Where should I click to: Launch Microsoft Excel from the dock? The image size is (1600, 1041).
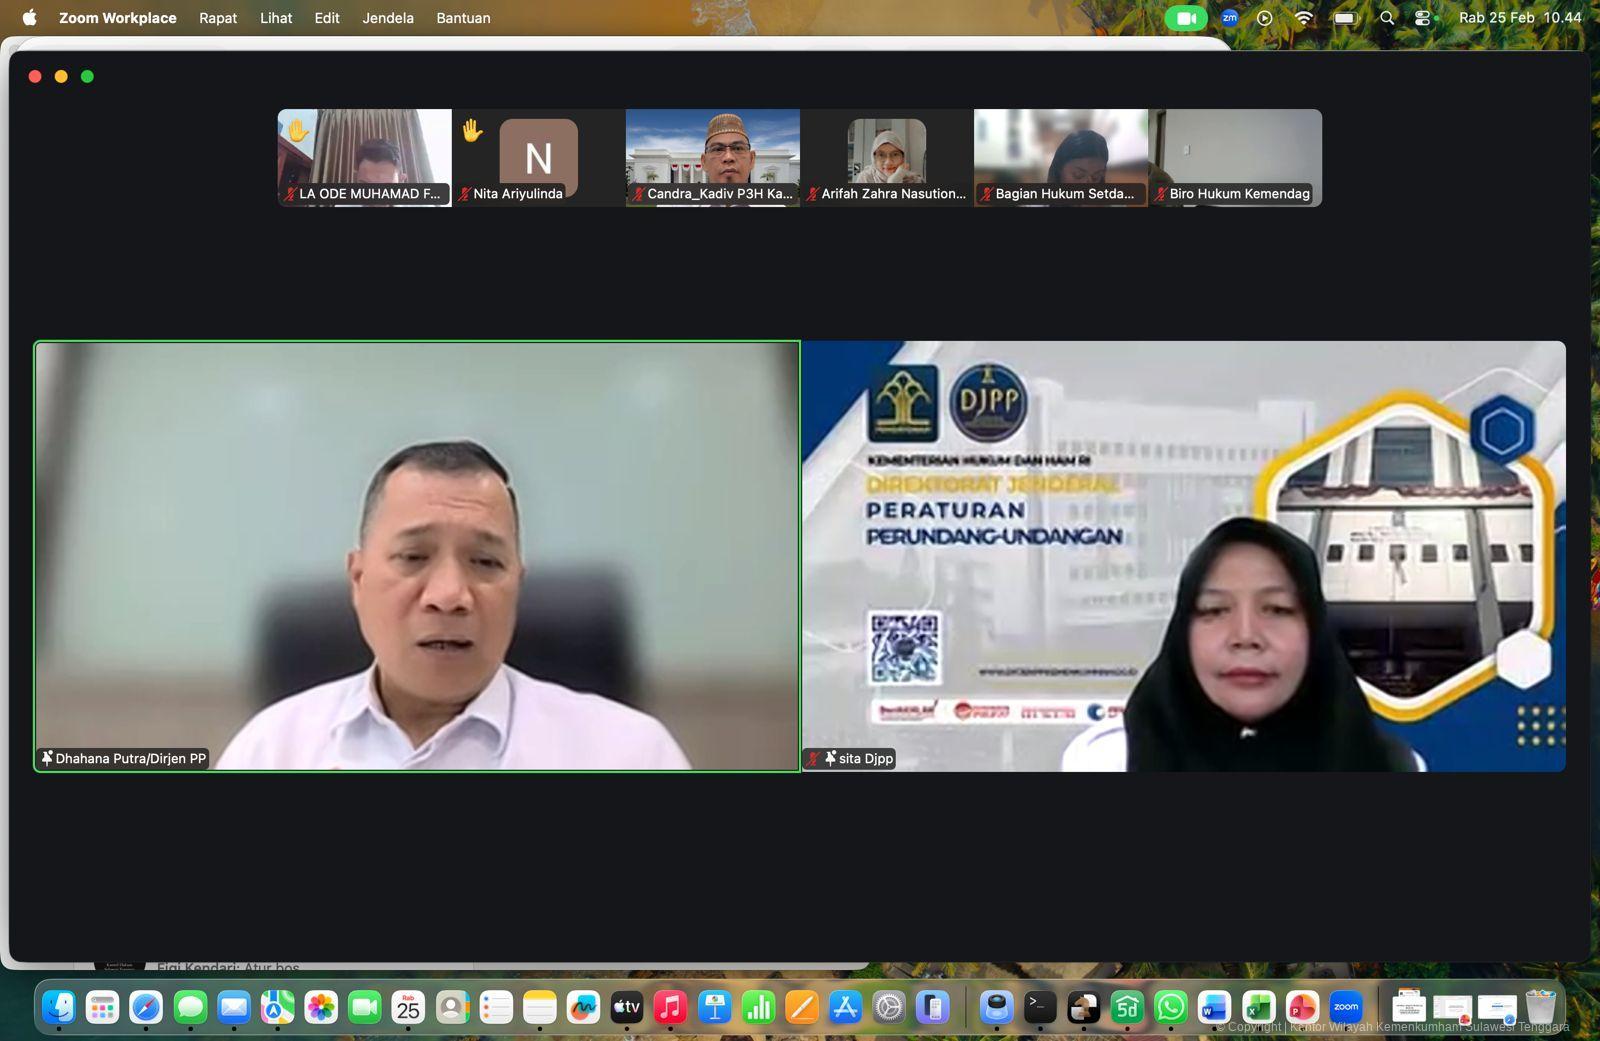tap(1258, 1007)
